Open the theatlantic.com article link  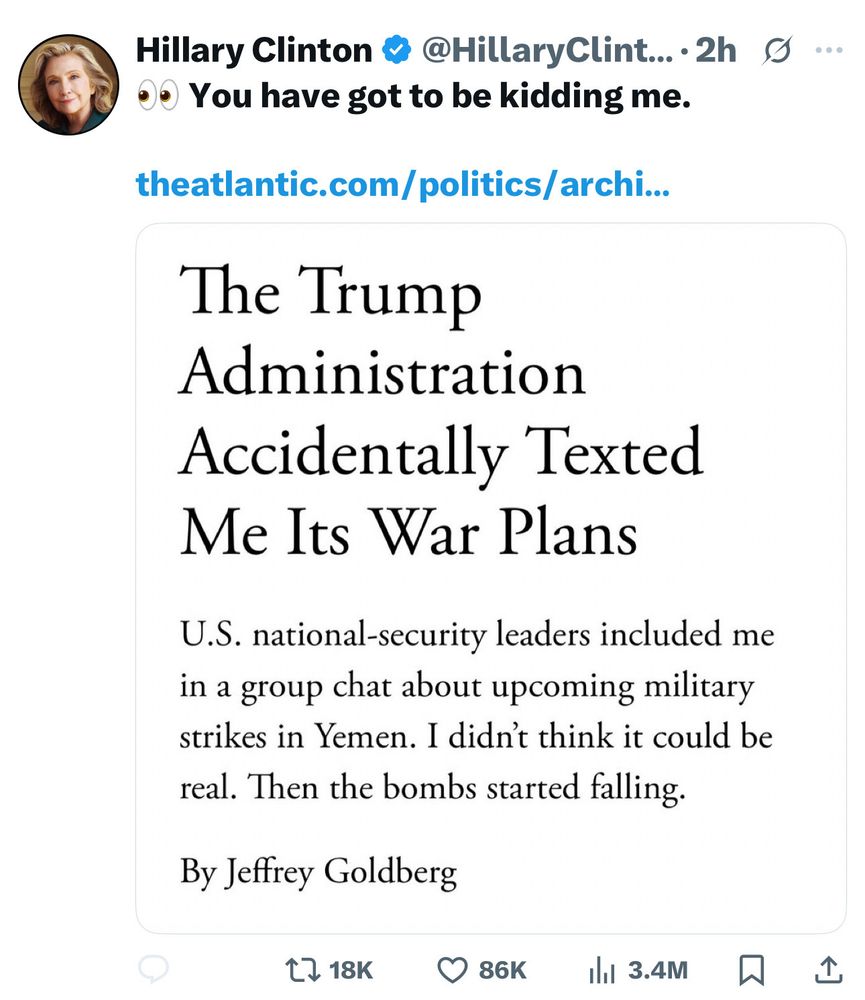tap(403, 183)
